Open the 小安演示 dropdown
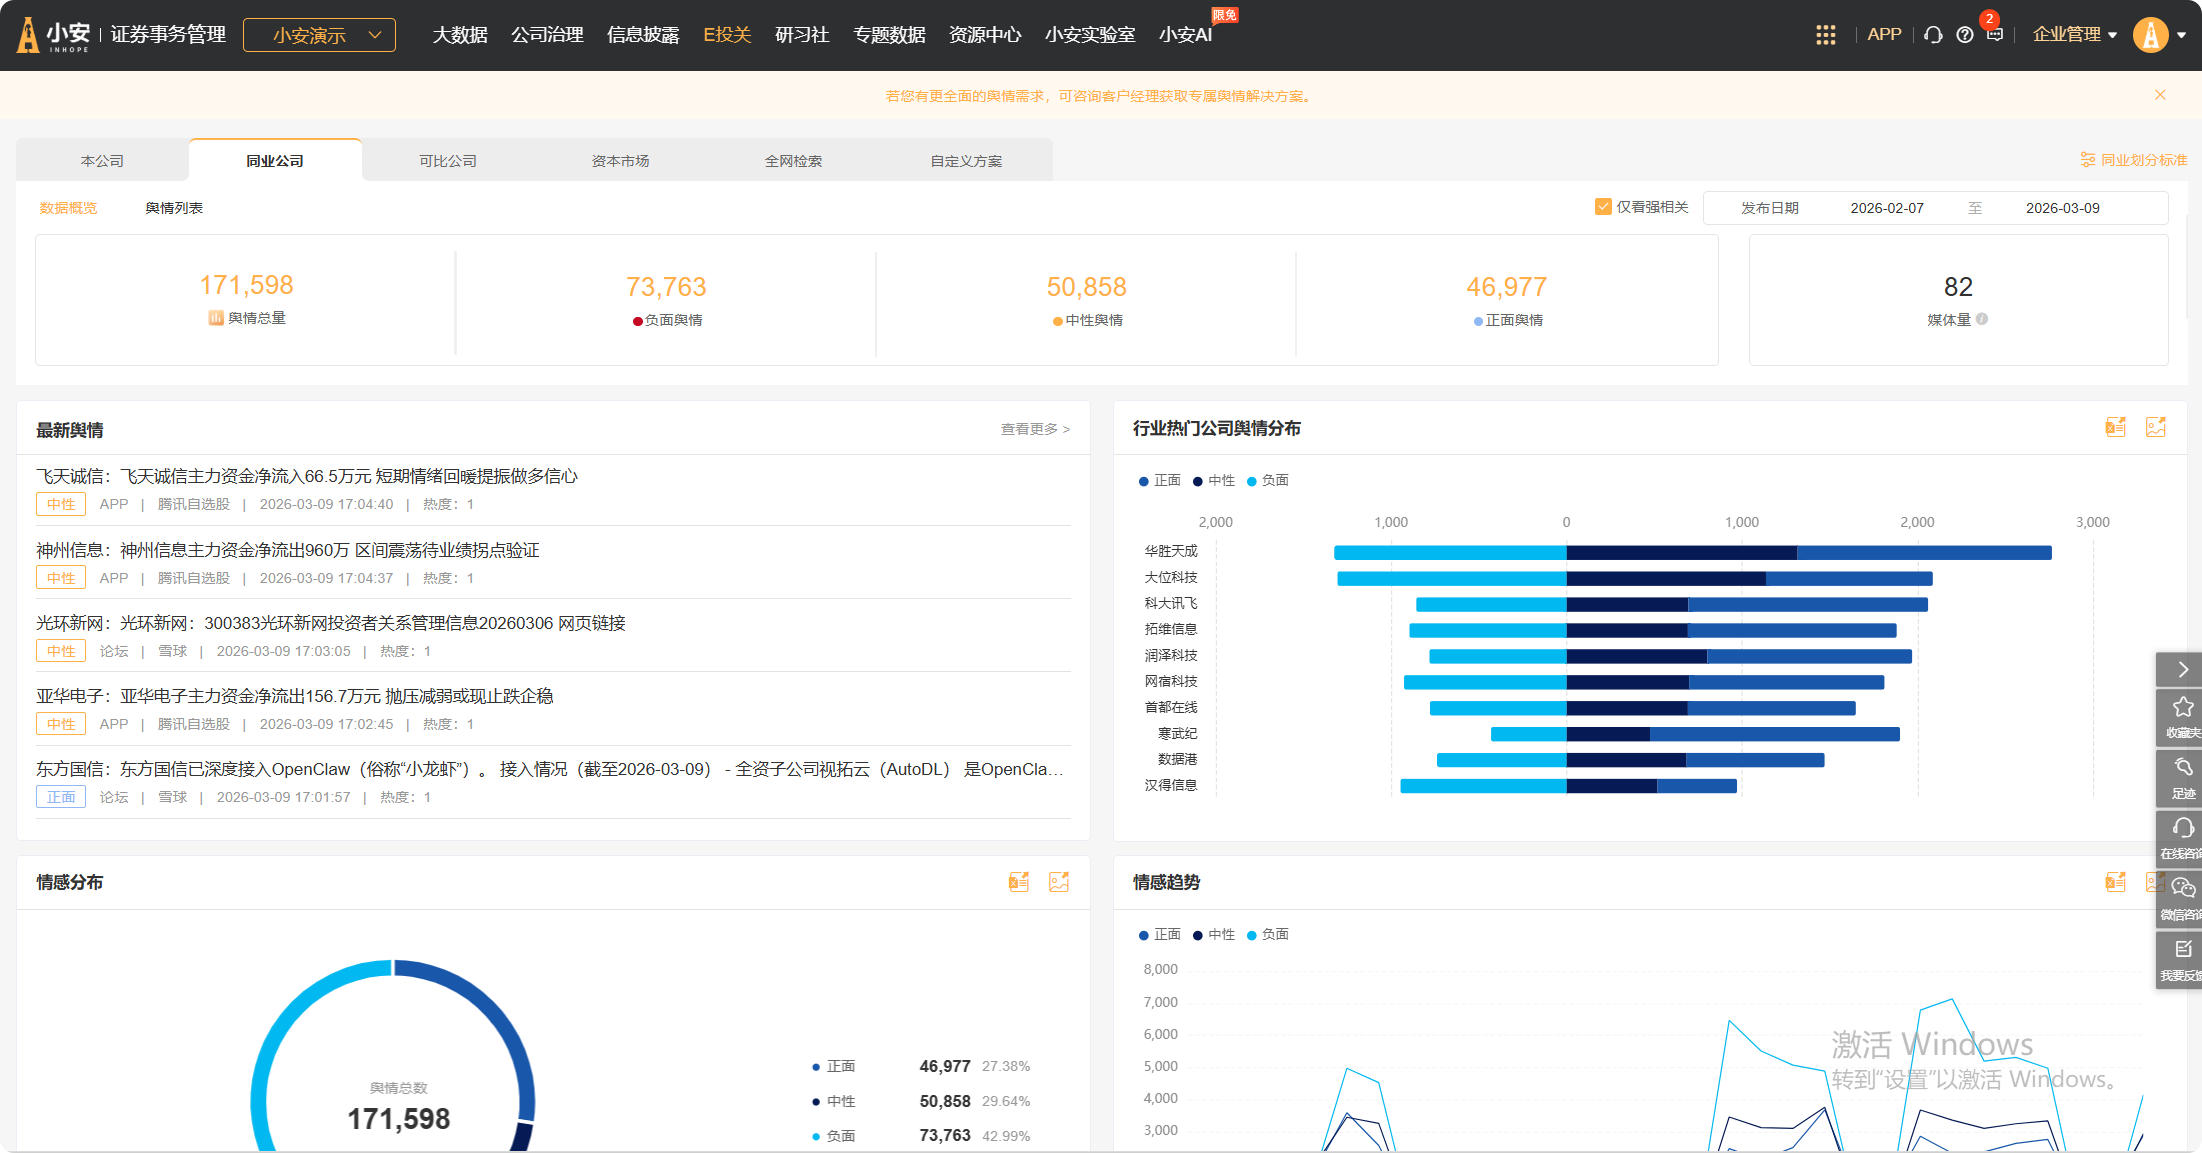This screenshot has width=2202, height=1153. pyautogui.click(x=319, y=35)
